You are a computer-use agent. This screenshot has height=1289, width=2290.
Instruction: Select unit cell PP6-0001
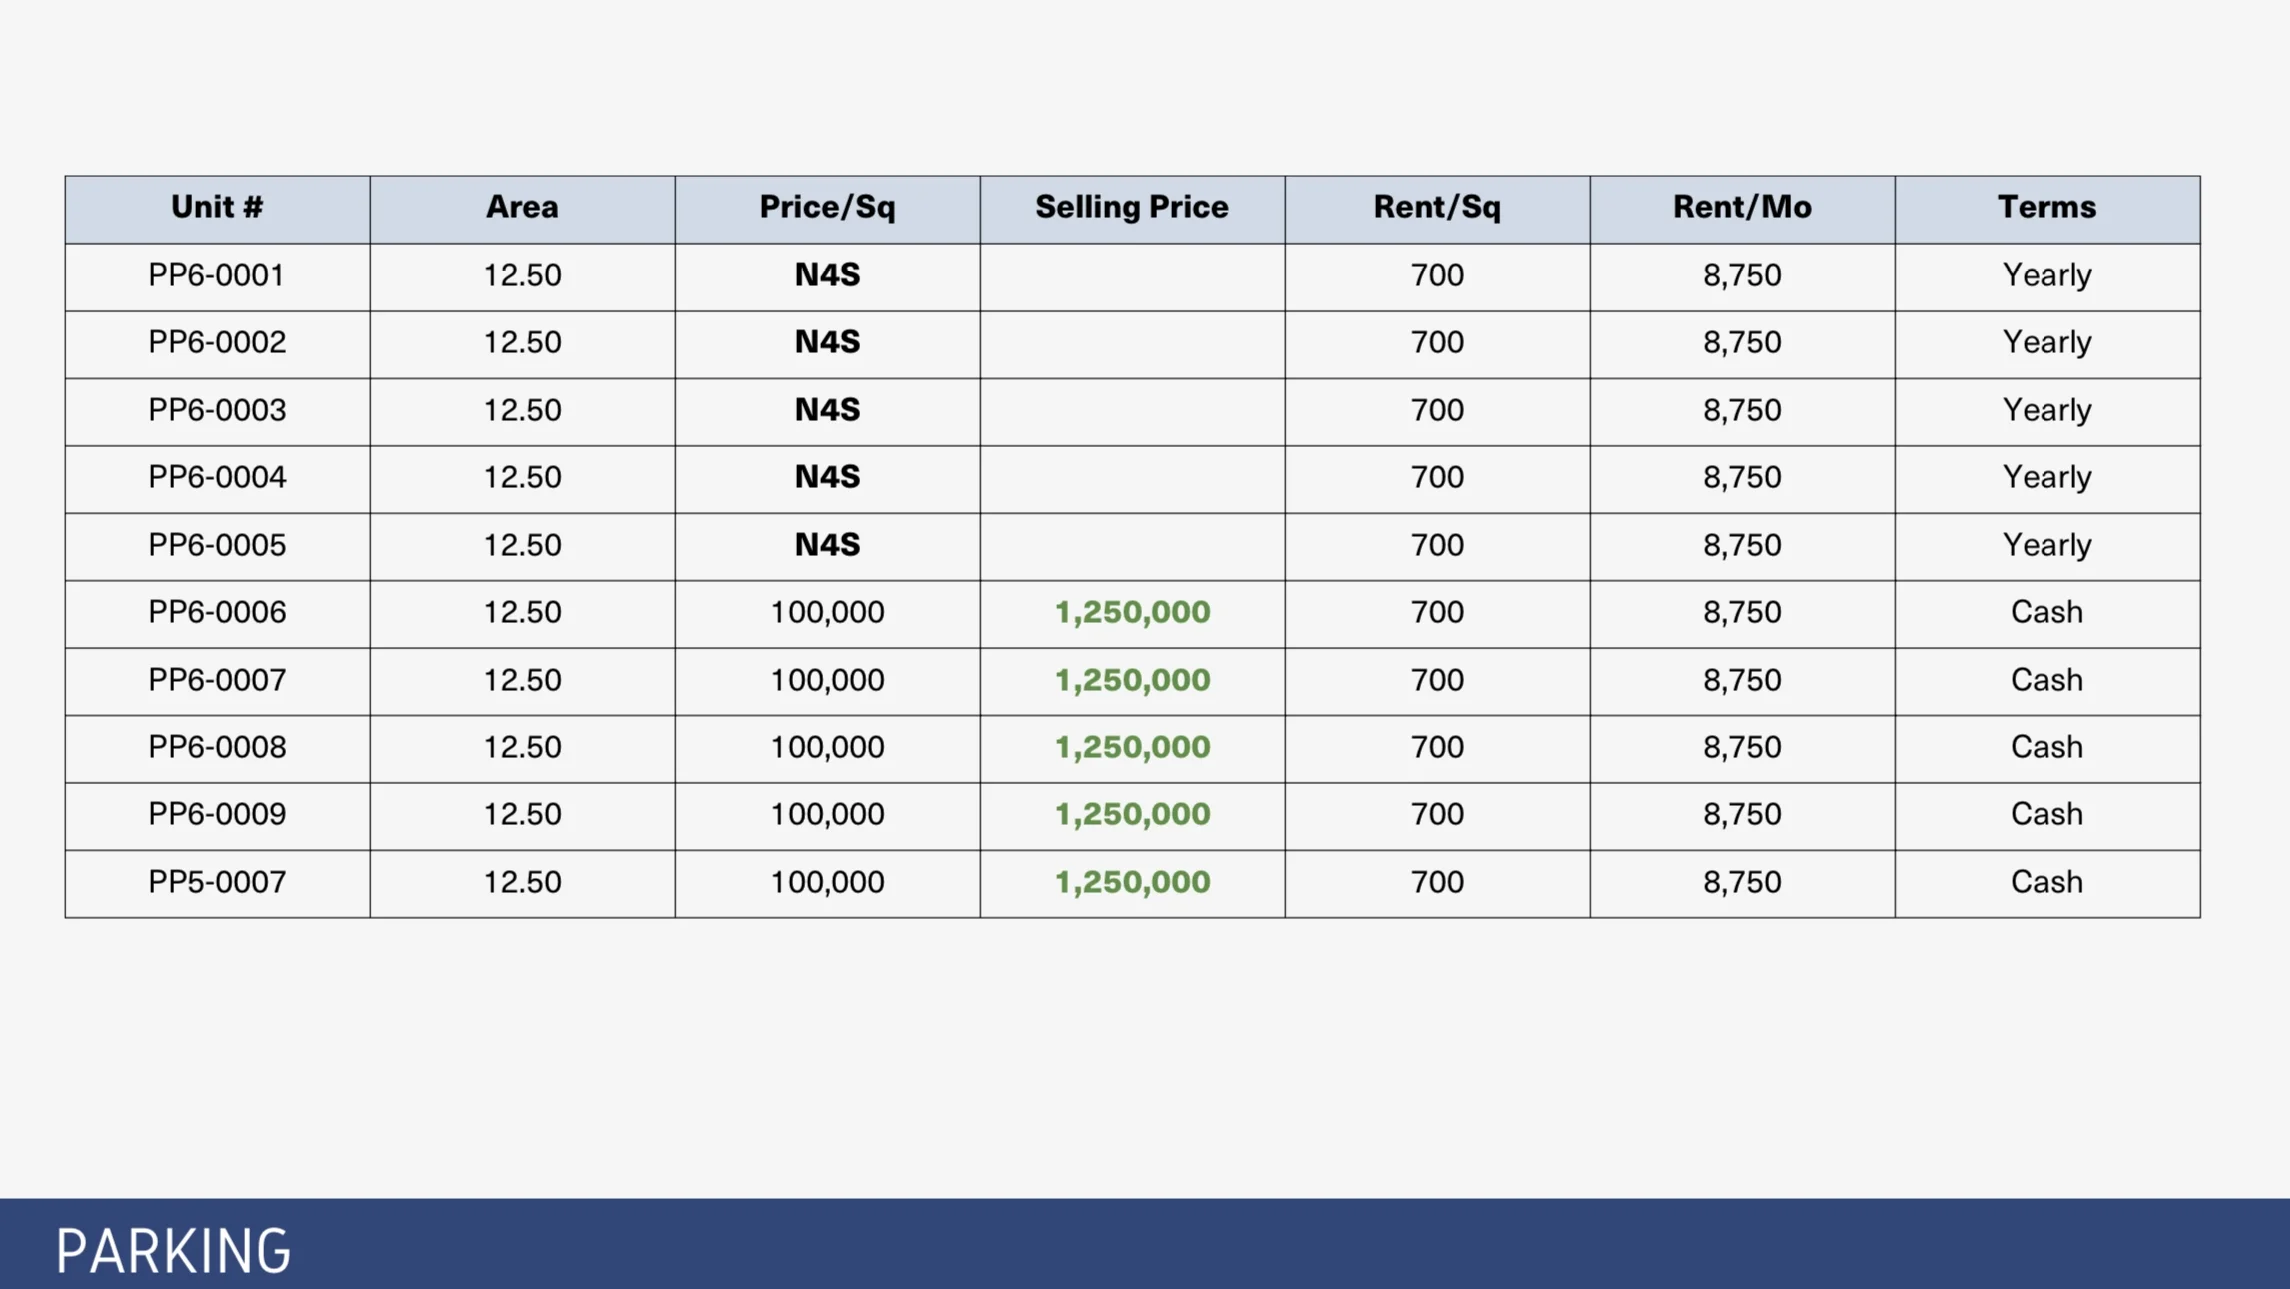click(x=217, y=275)
